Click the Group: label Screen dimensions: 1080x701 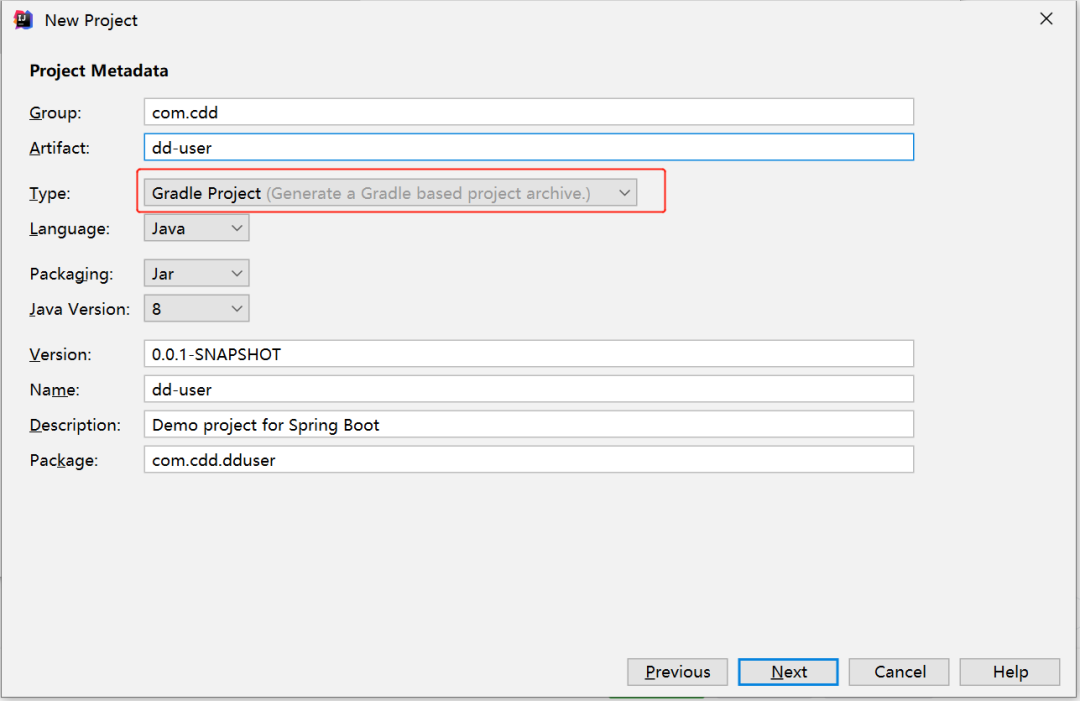[55, 113]
